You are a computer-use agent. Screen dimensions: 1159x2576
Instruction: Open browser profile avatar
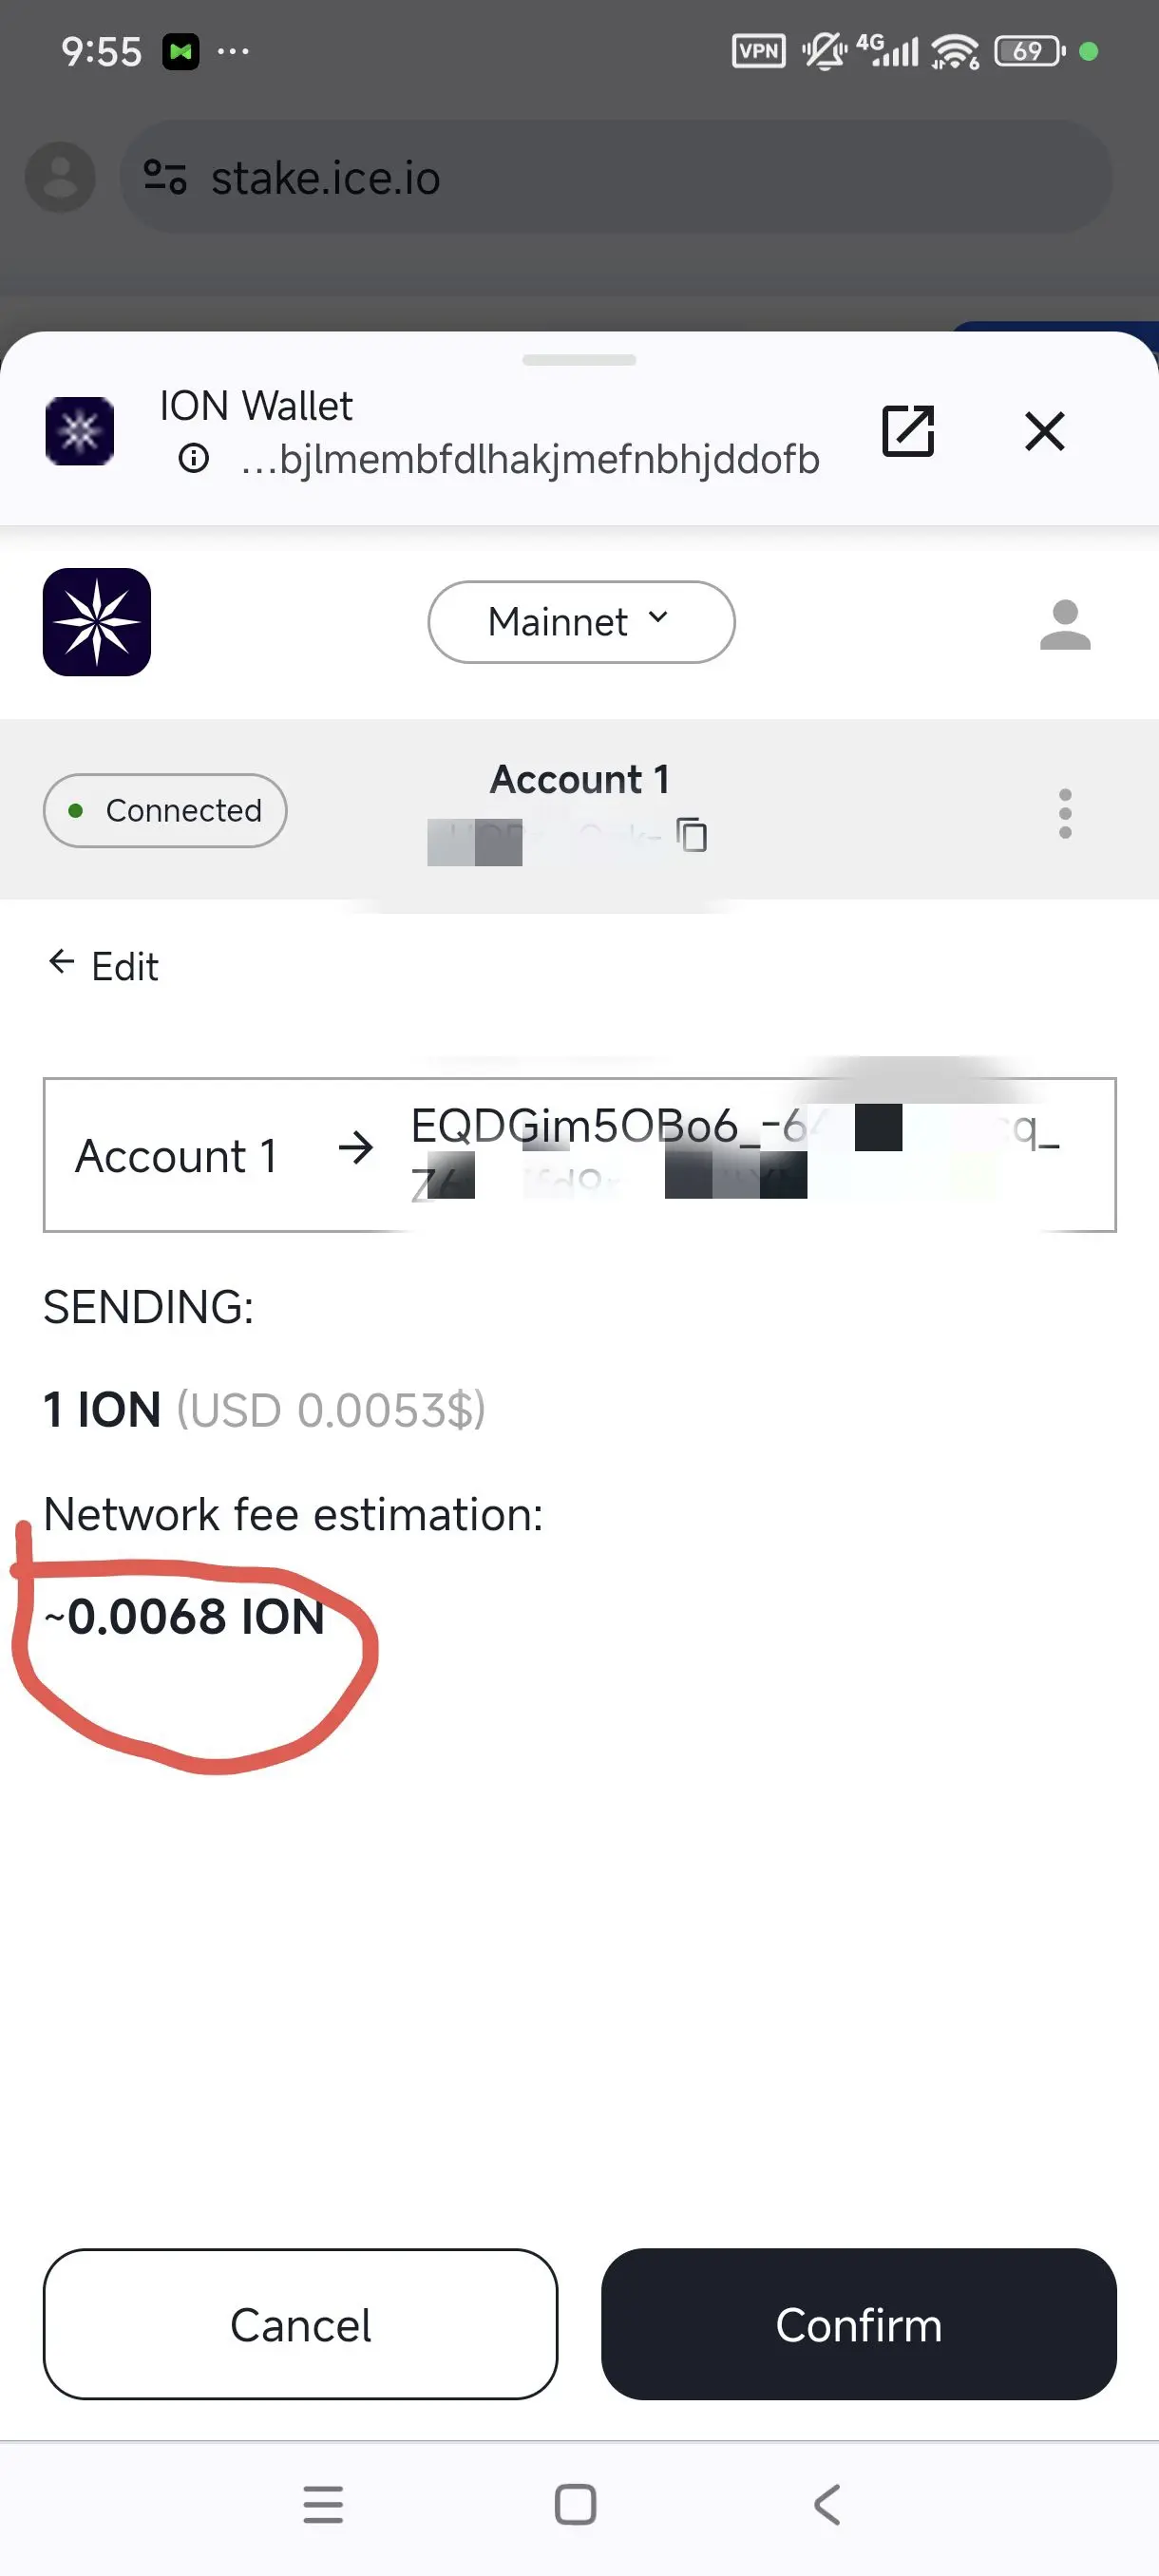click(60, 177)
